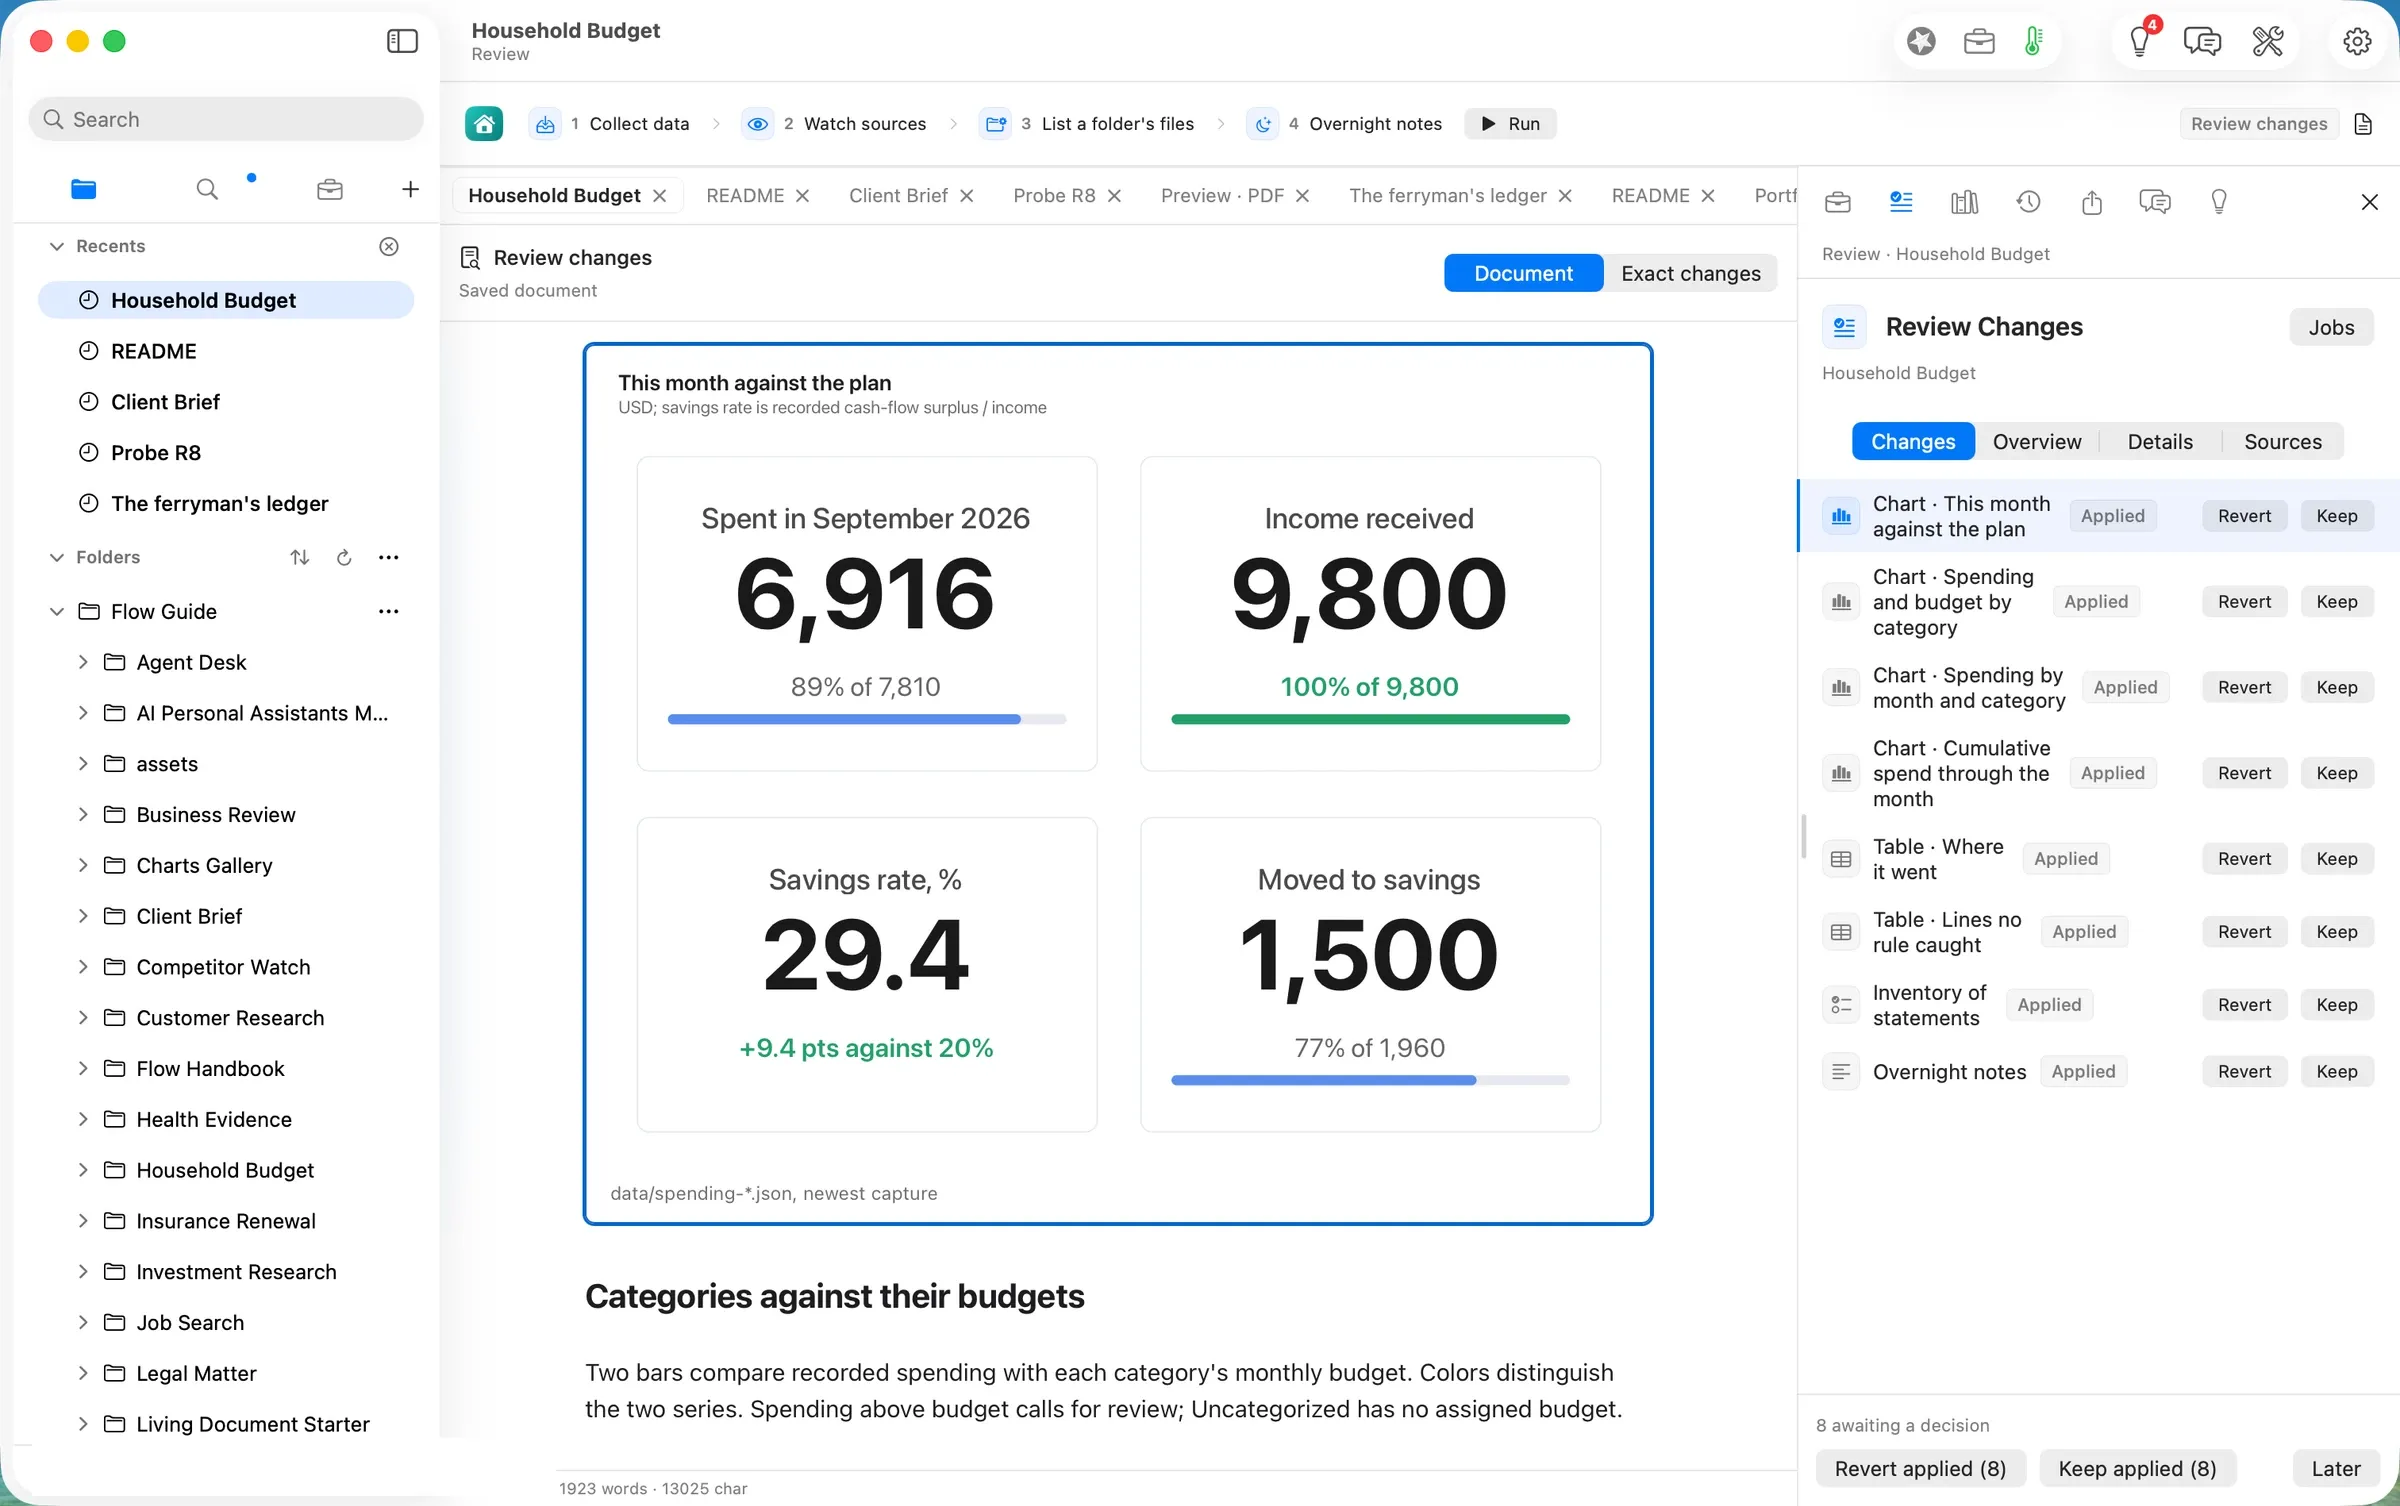Click the lightbulb icon with badge 4
This screenshot has width=2400, height=1506.
[x=2140, y=41]
